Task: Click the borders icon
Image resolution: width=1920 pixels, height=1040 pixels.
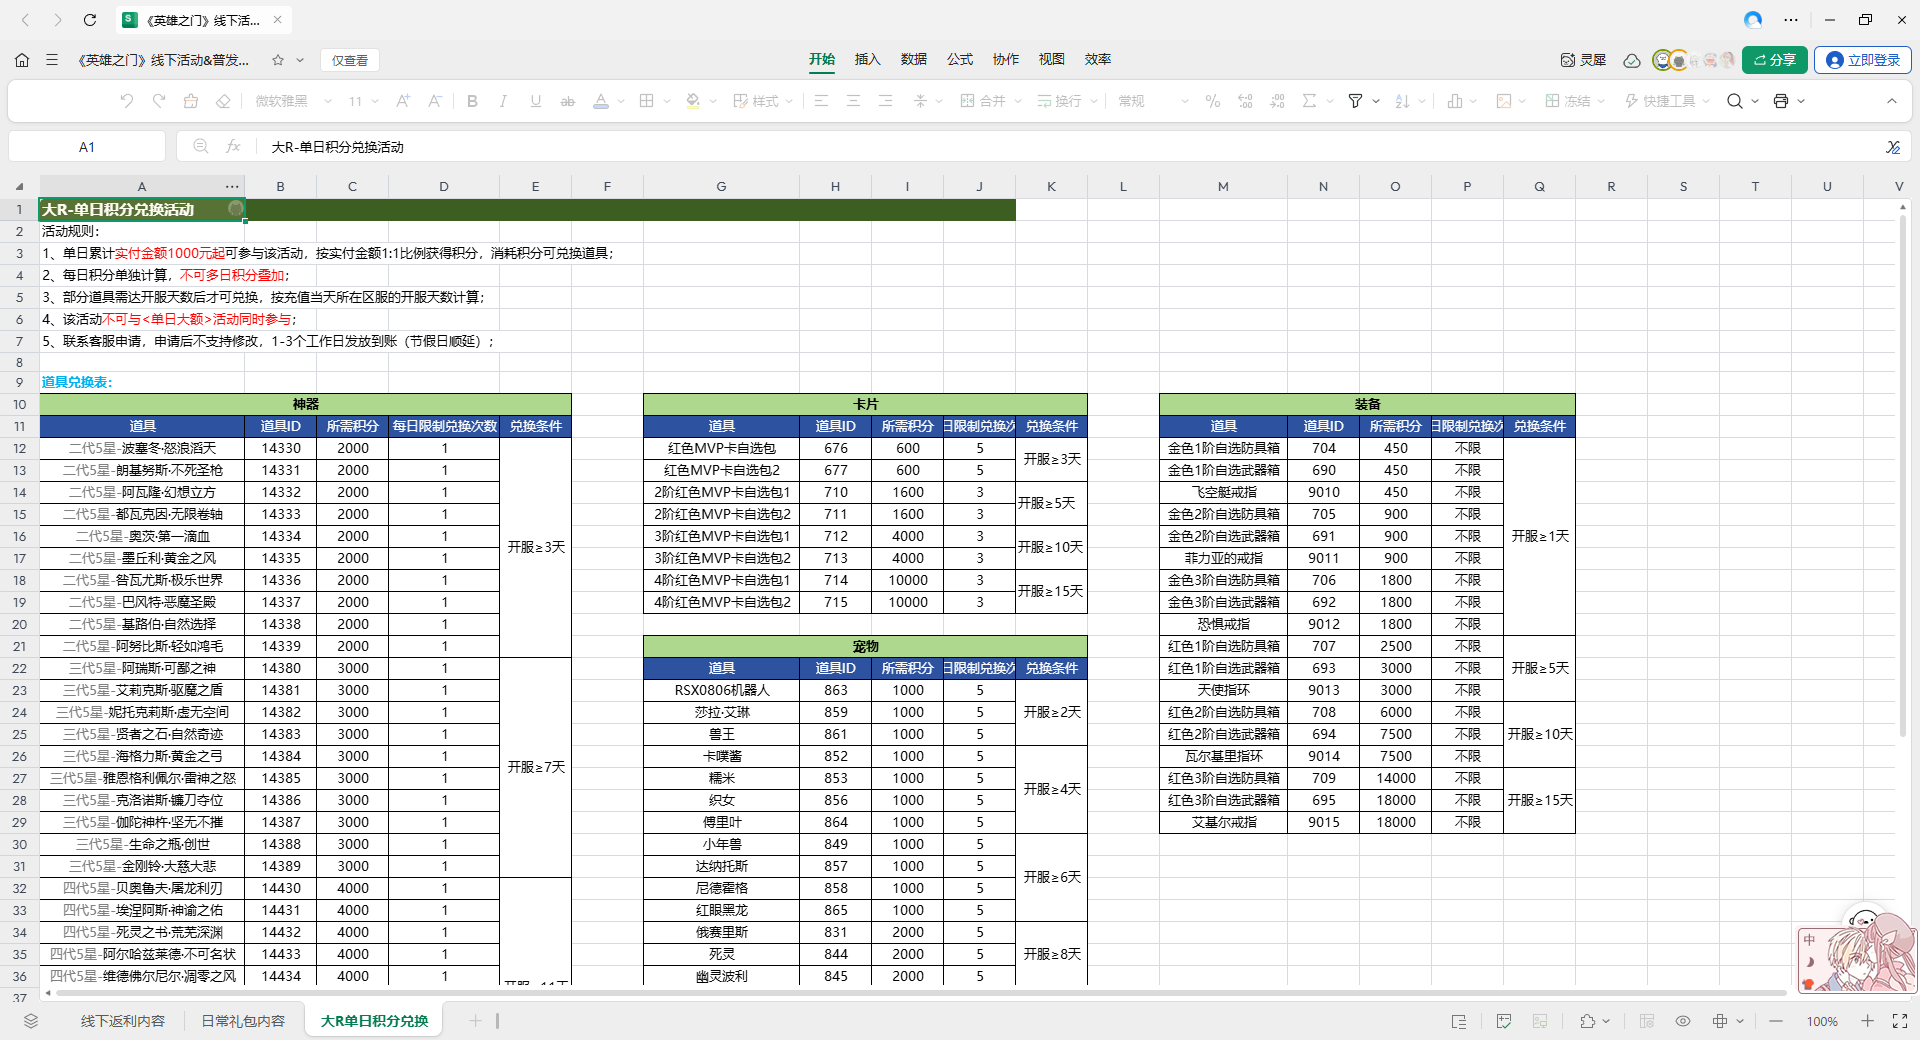Action: (647, 101)
